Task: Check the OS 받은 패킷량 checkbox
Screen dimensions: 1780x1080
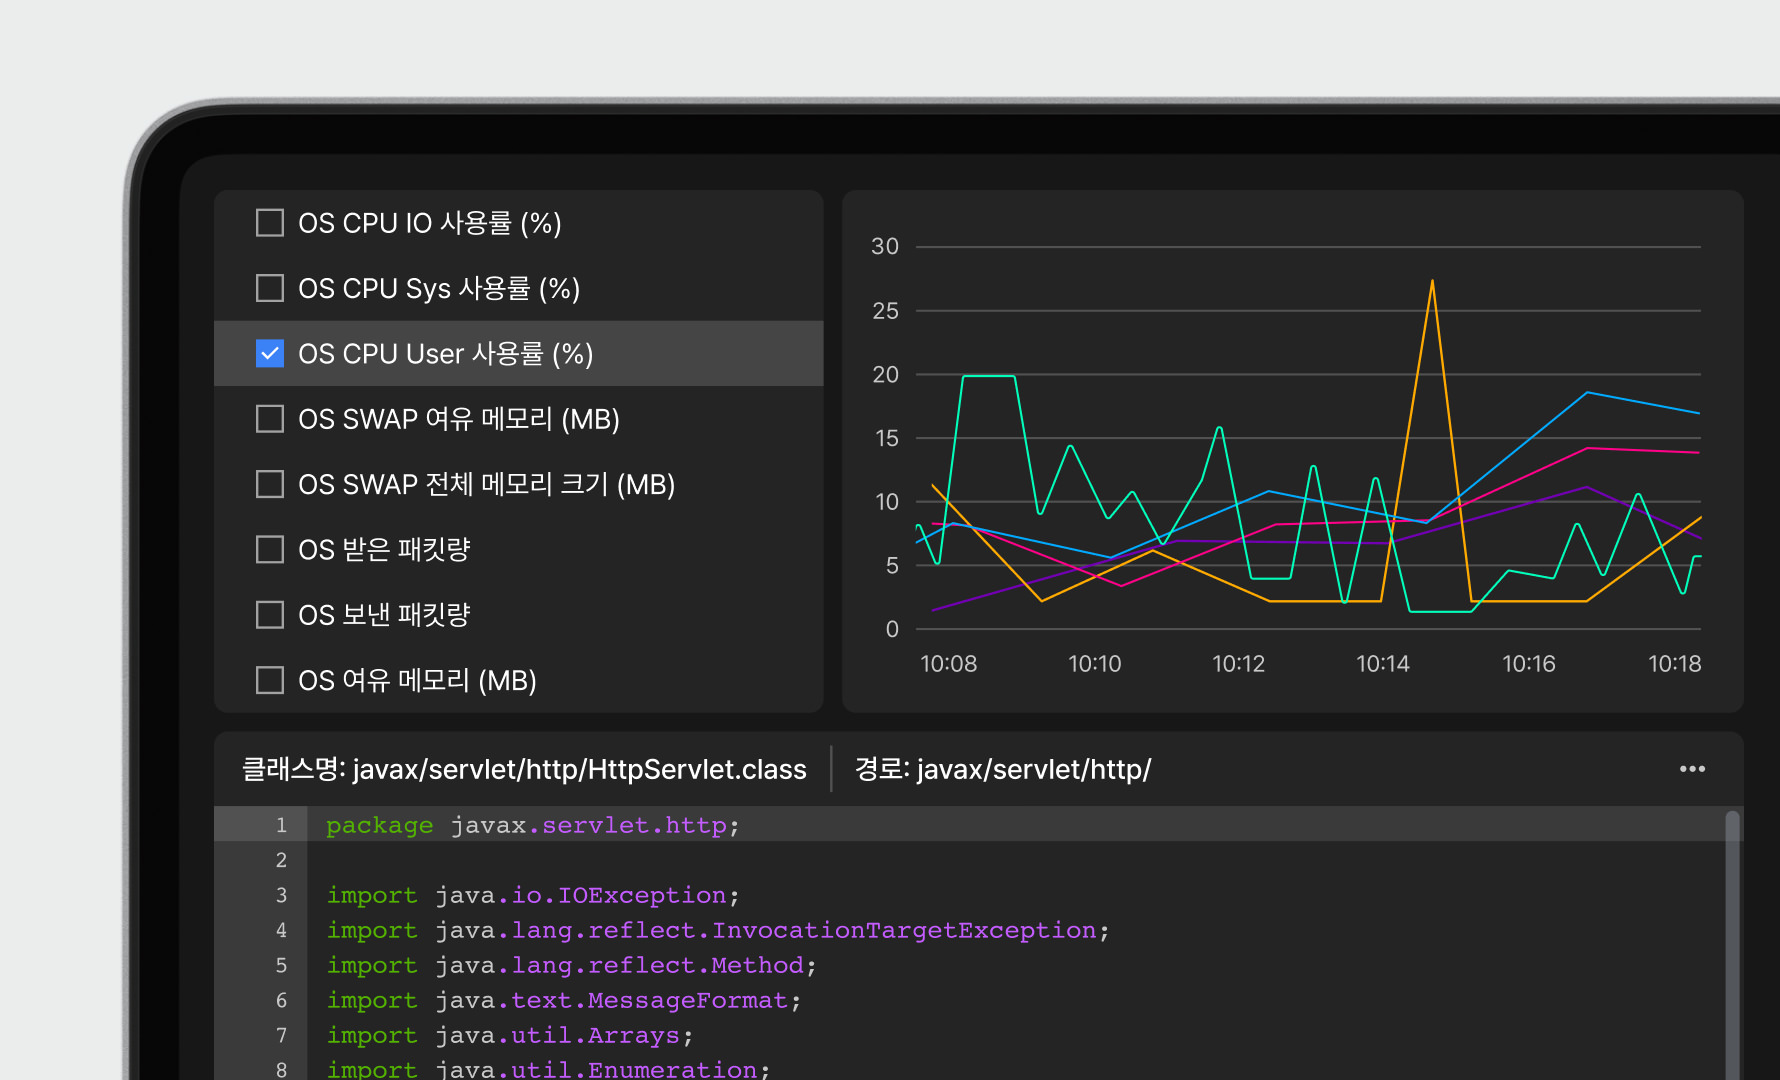Action: pos(270,550)
